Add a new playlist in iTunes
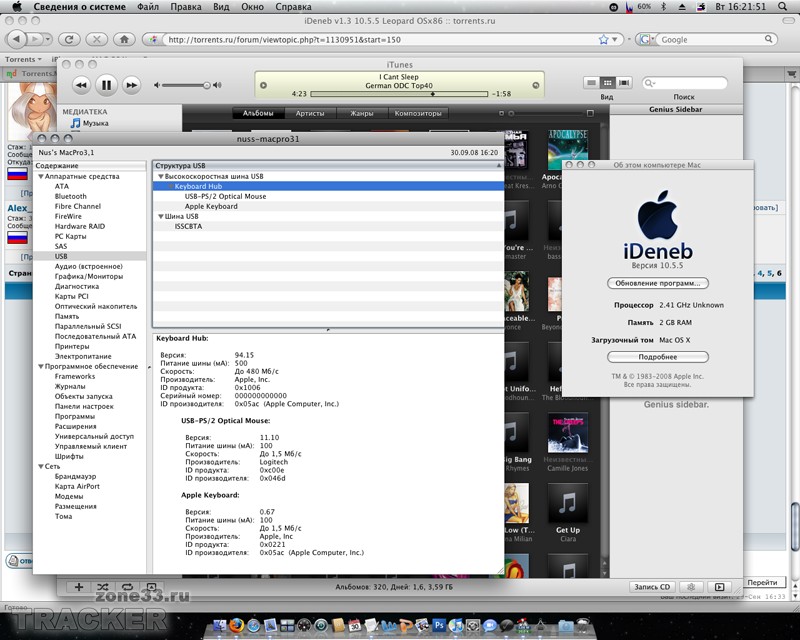This screenshot has width=800, height=640. tap(79, 587)
